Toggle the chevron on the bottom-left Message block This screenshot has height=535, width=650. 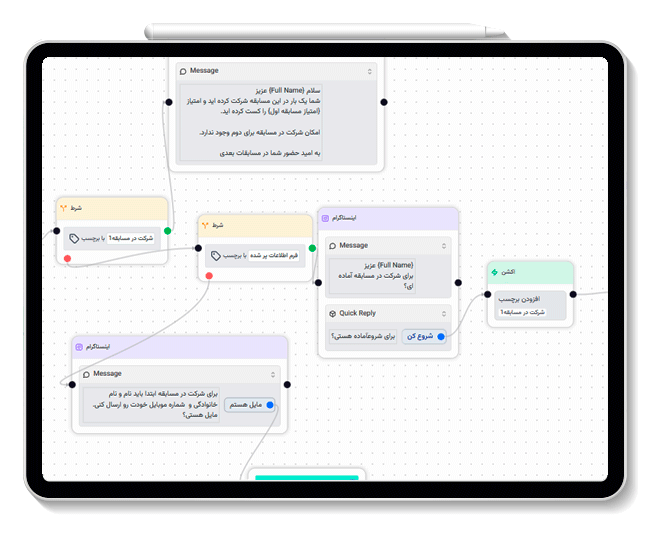[x=272, y=374]
